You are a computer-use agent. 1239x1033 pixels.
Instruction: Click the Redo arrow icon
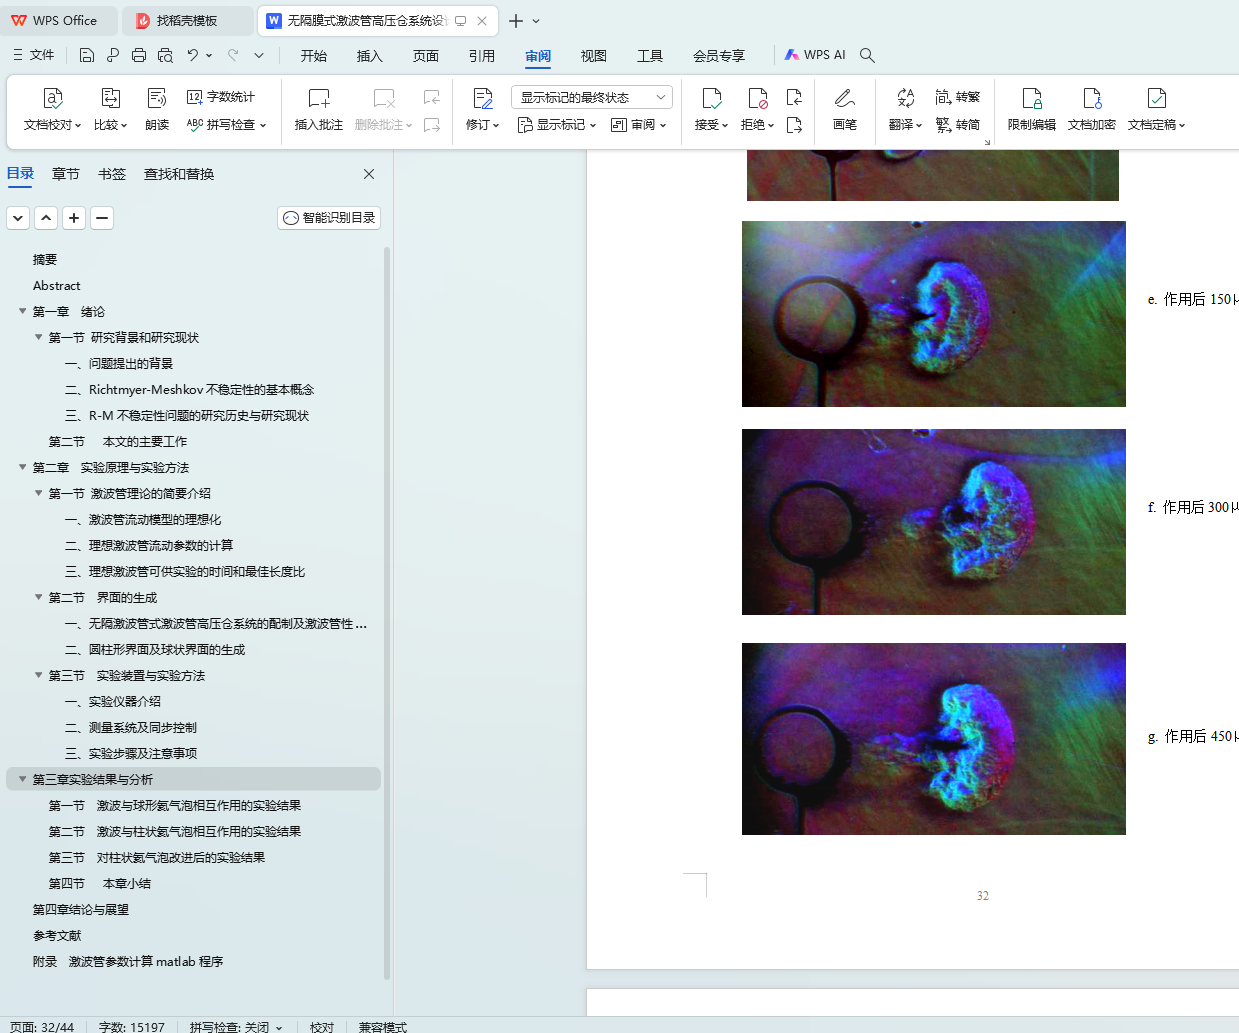click(x=233, y=55)
